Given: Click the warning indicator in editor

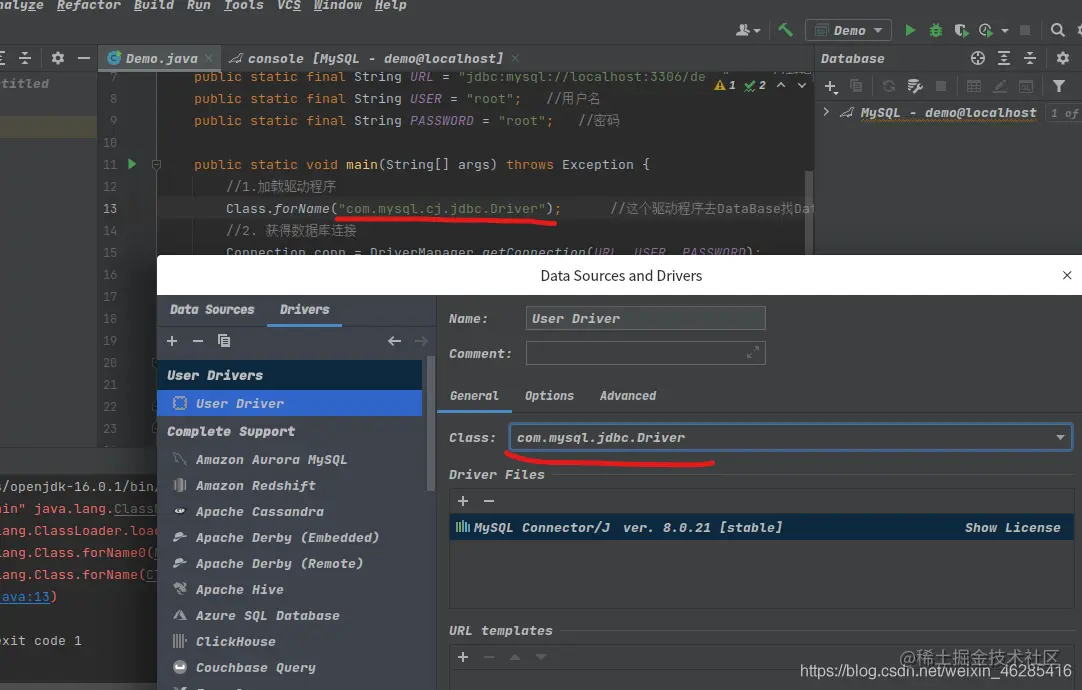Looking at the screenshot, I should pos(725,86).
